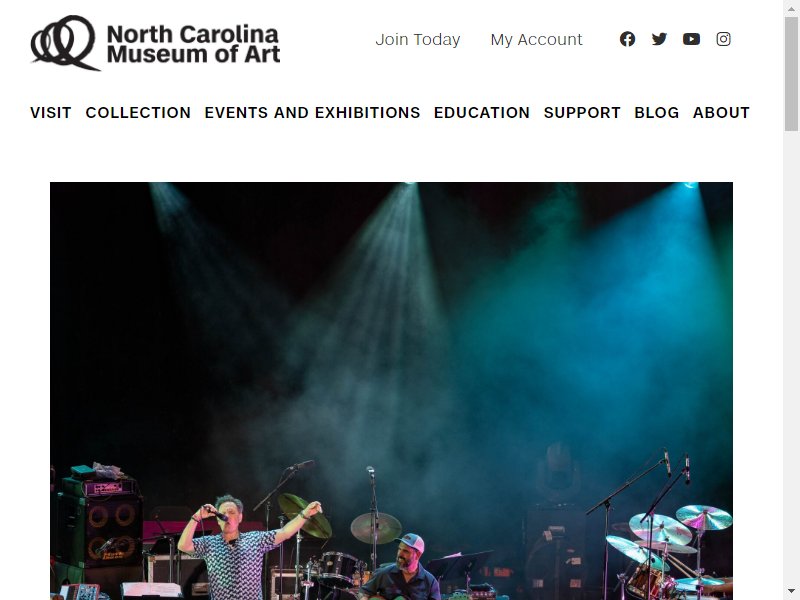Open the About menu

point(721,113)
